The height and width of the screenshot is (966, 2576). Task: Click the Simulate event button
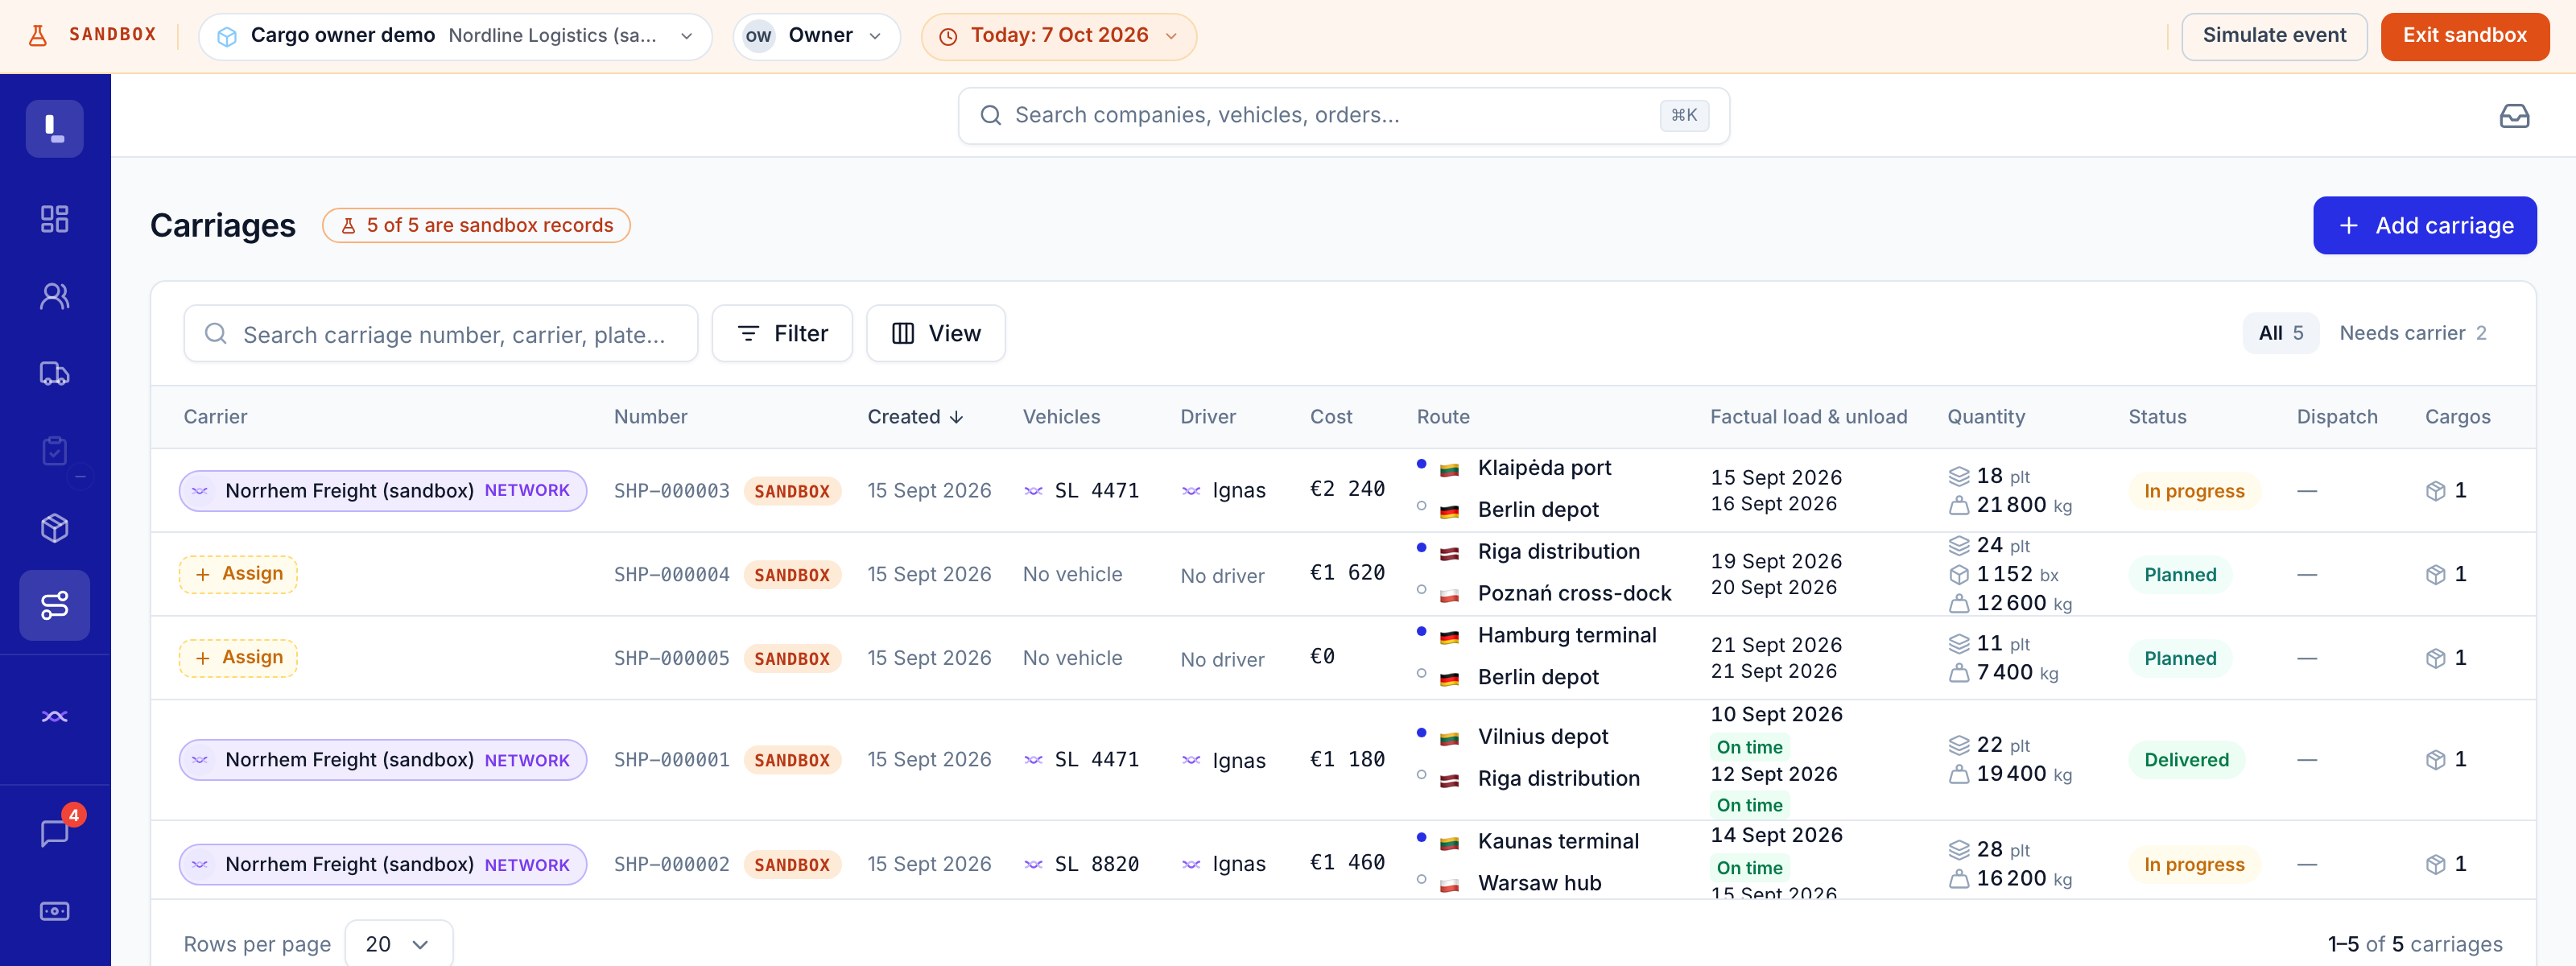(x=2273, y=36)
